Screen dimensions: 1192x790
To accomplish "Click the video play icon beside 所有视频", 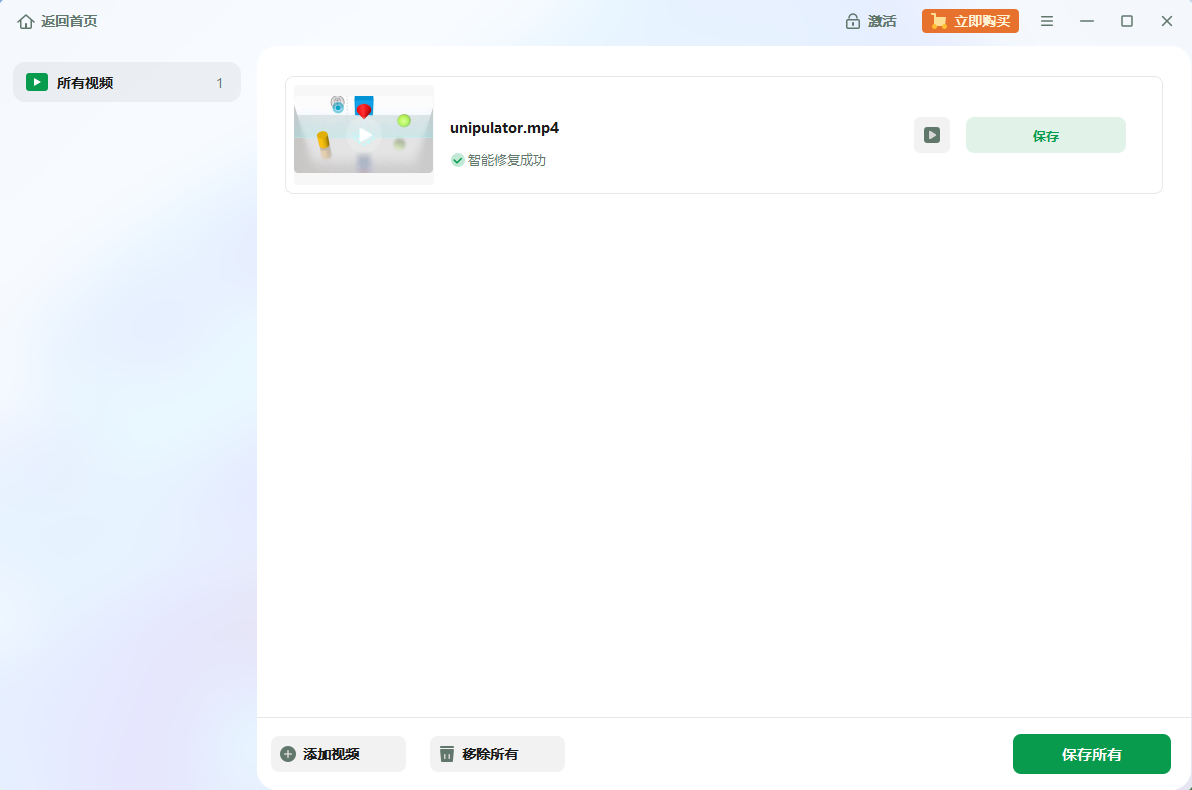I will point(37,82).
